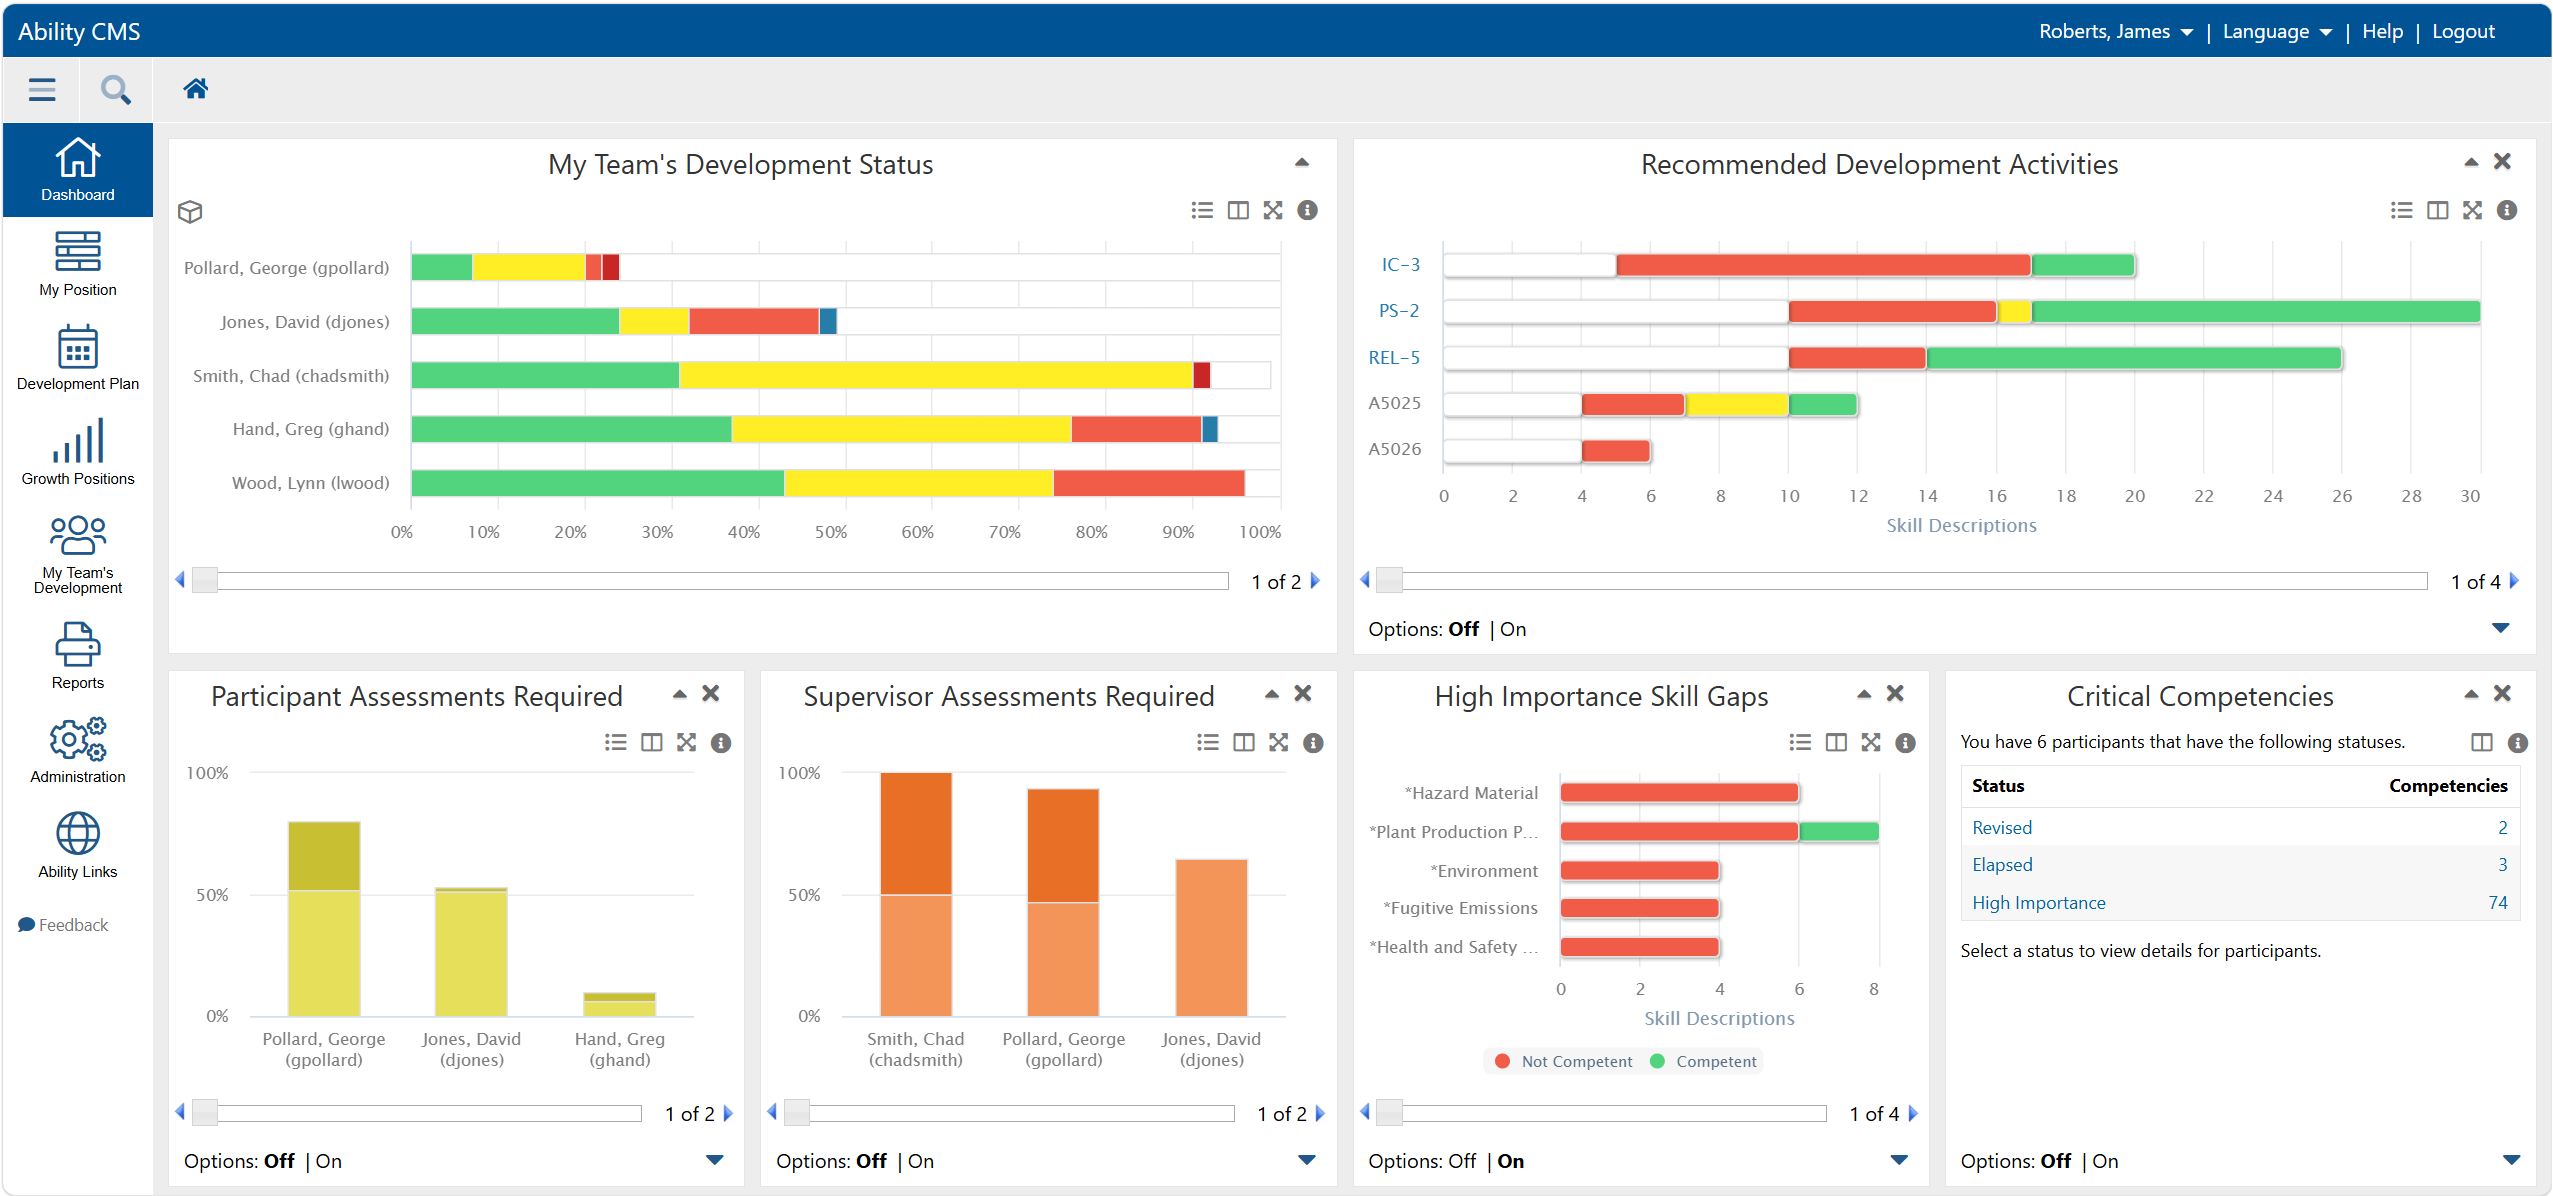Open the Roberts, James user dropdown
This screenshot has width=2553, height=1196.
pyautogui.click(x=2116, y=32)
